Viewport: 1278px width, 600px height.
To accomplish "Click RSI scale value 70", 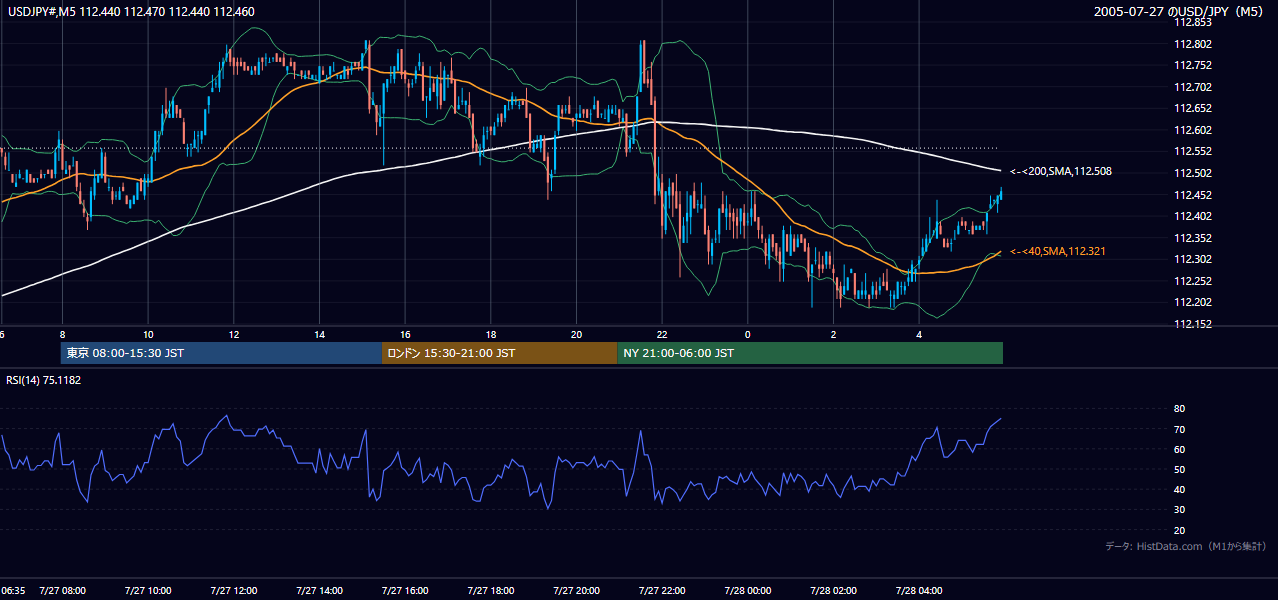I will click(x=1180, y=429).
